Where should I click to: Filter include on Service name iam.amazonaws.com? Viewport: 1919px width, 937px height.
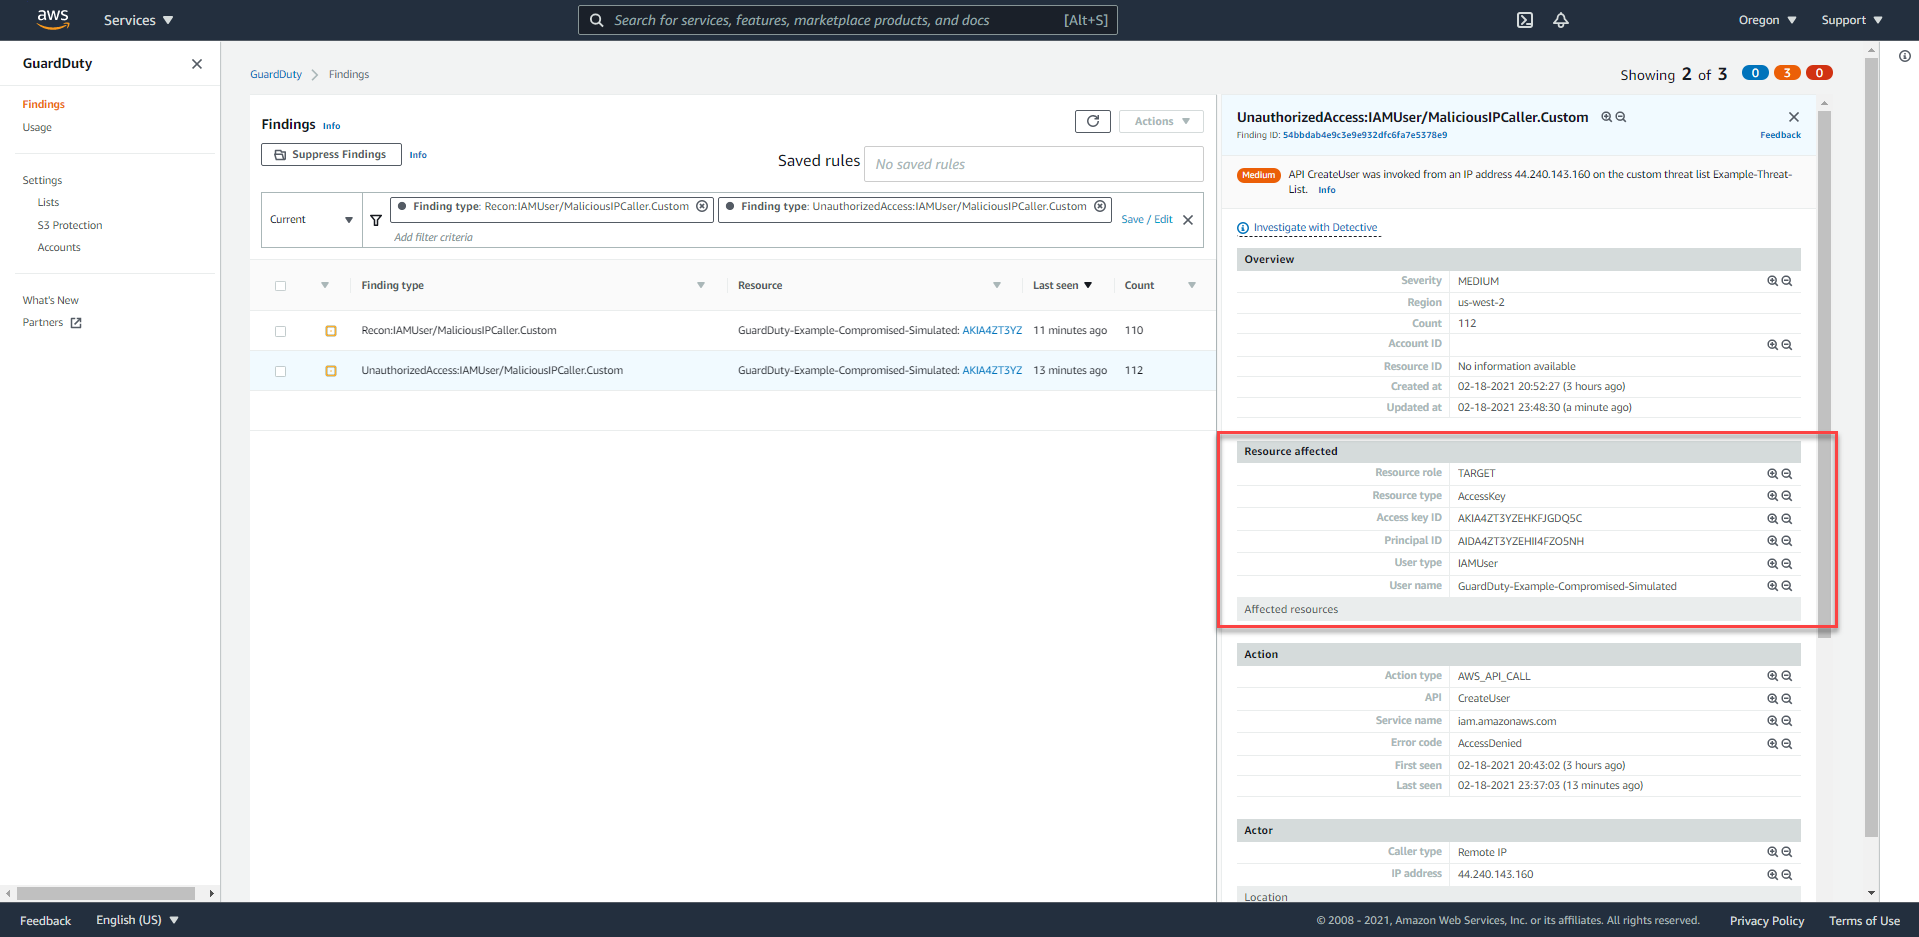pyautogui.click(x=1772, y=721)
